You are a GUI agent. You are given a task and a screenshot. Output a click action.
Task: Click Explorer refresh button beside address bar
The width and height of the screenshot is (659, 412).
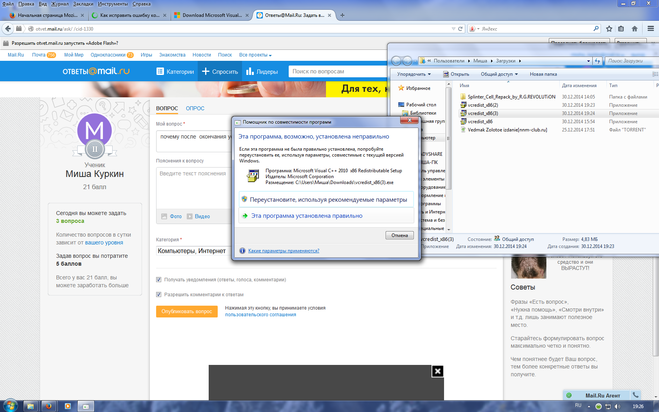tap(598, 61)
